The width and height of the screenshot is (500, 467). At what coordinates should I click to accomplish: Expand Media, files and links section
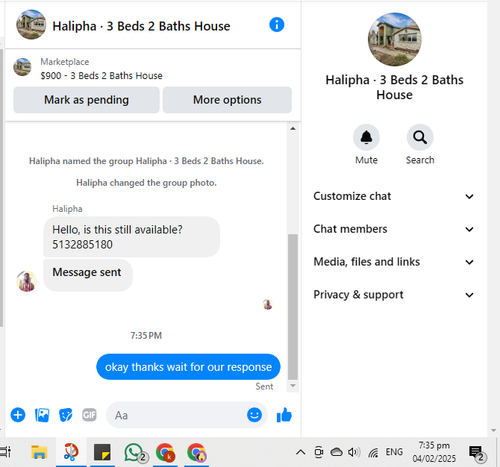(x=394, y=262)
